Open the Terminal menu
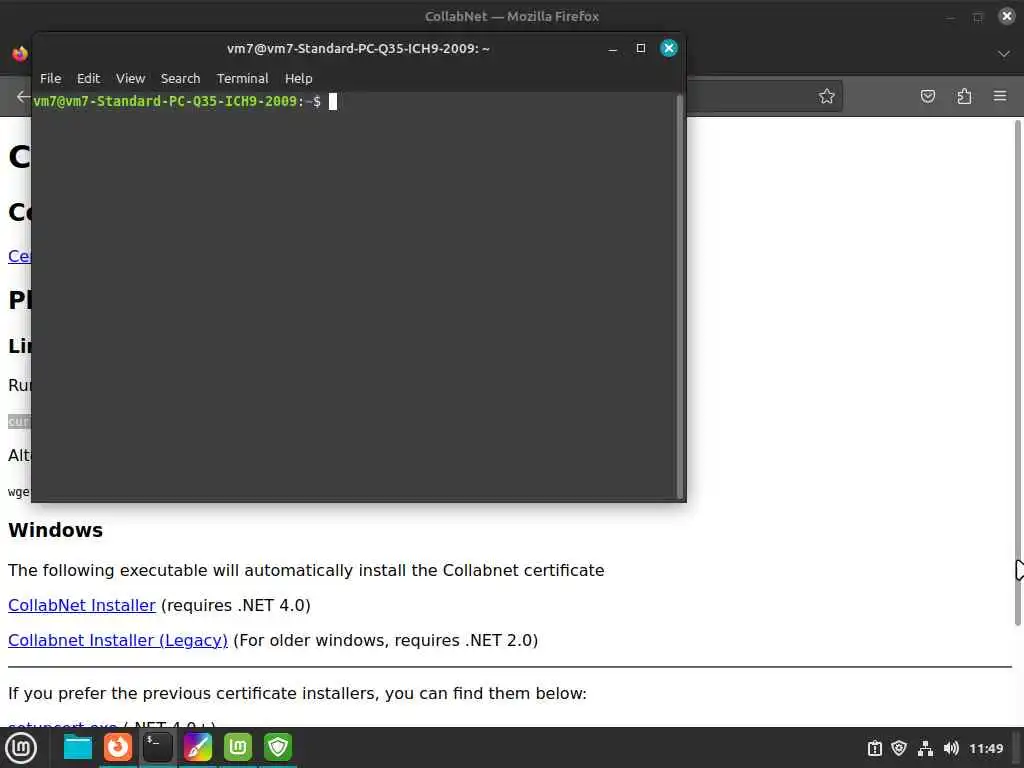Image resolution: width=1024 pixels, height=768 pixels. [x=242, y=78]
